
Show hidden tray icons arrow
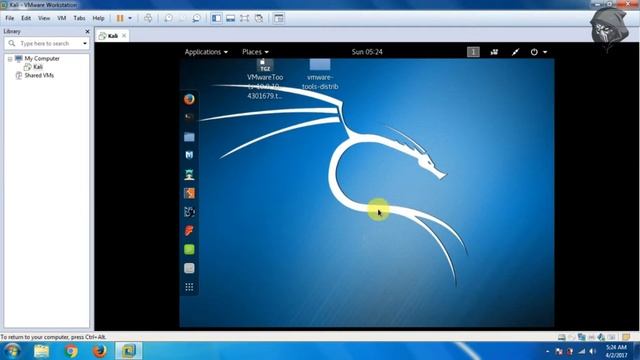(547, 351)
